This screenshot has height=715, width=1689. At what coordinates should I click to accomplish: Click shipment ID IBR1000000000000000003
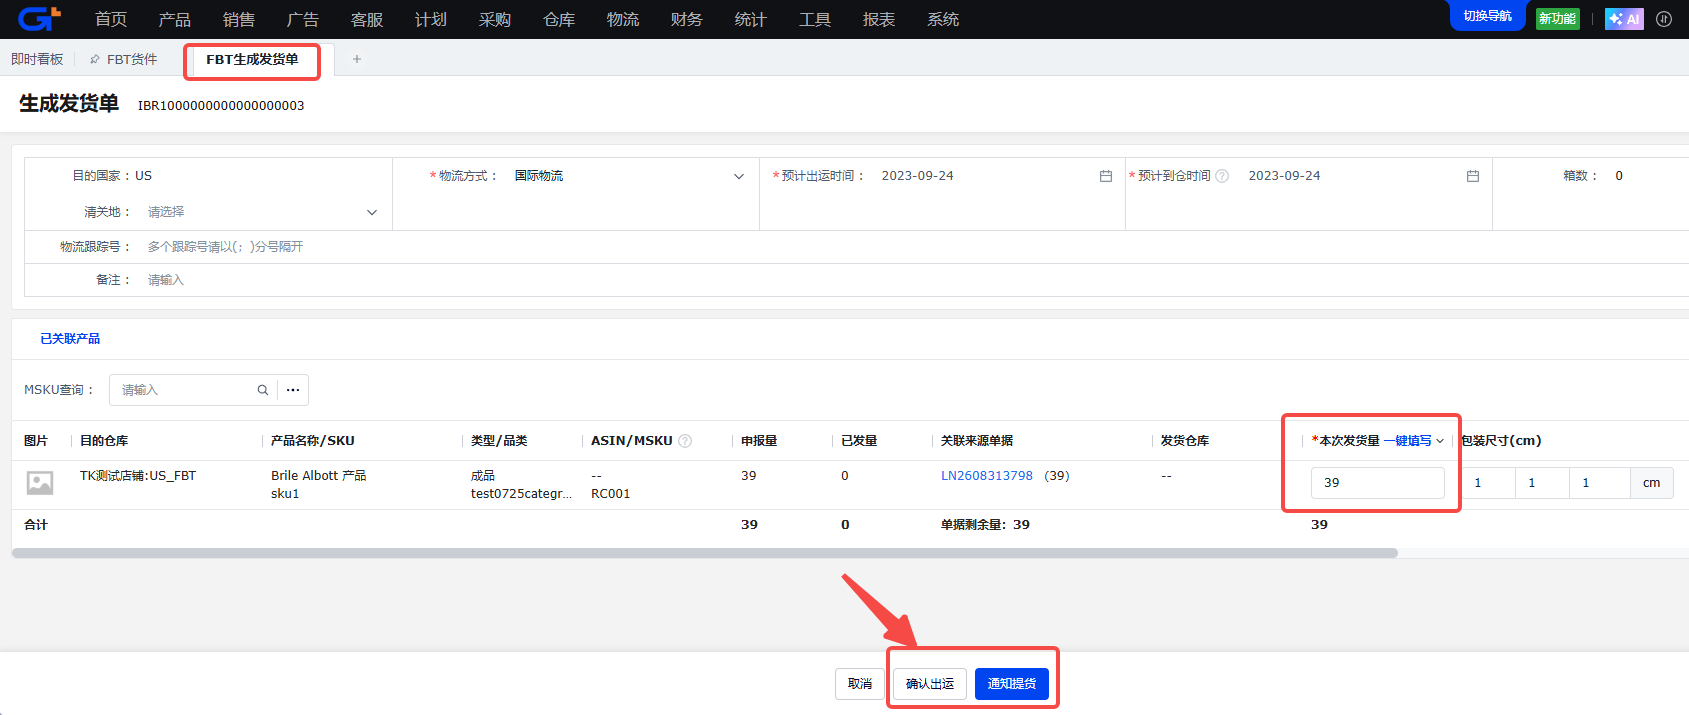tap(221, 106)
